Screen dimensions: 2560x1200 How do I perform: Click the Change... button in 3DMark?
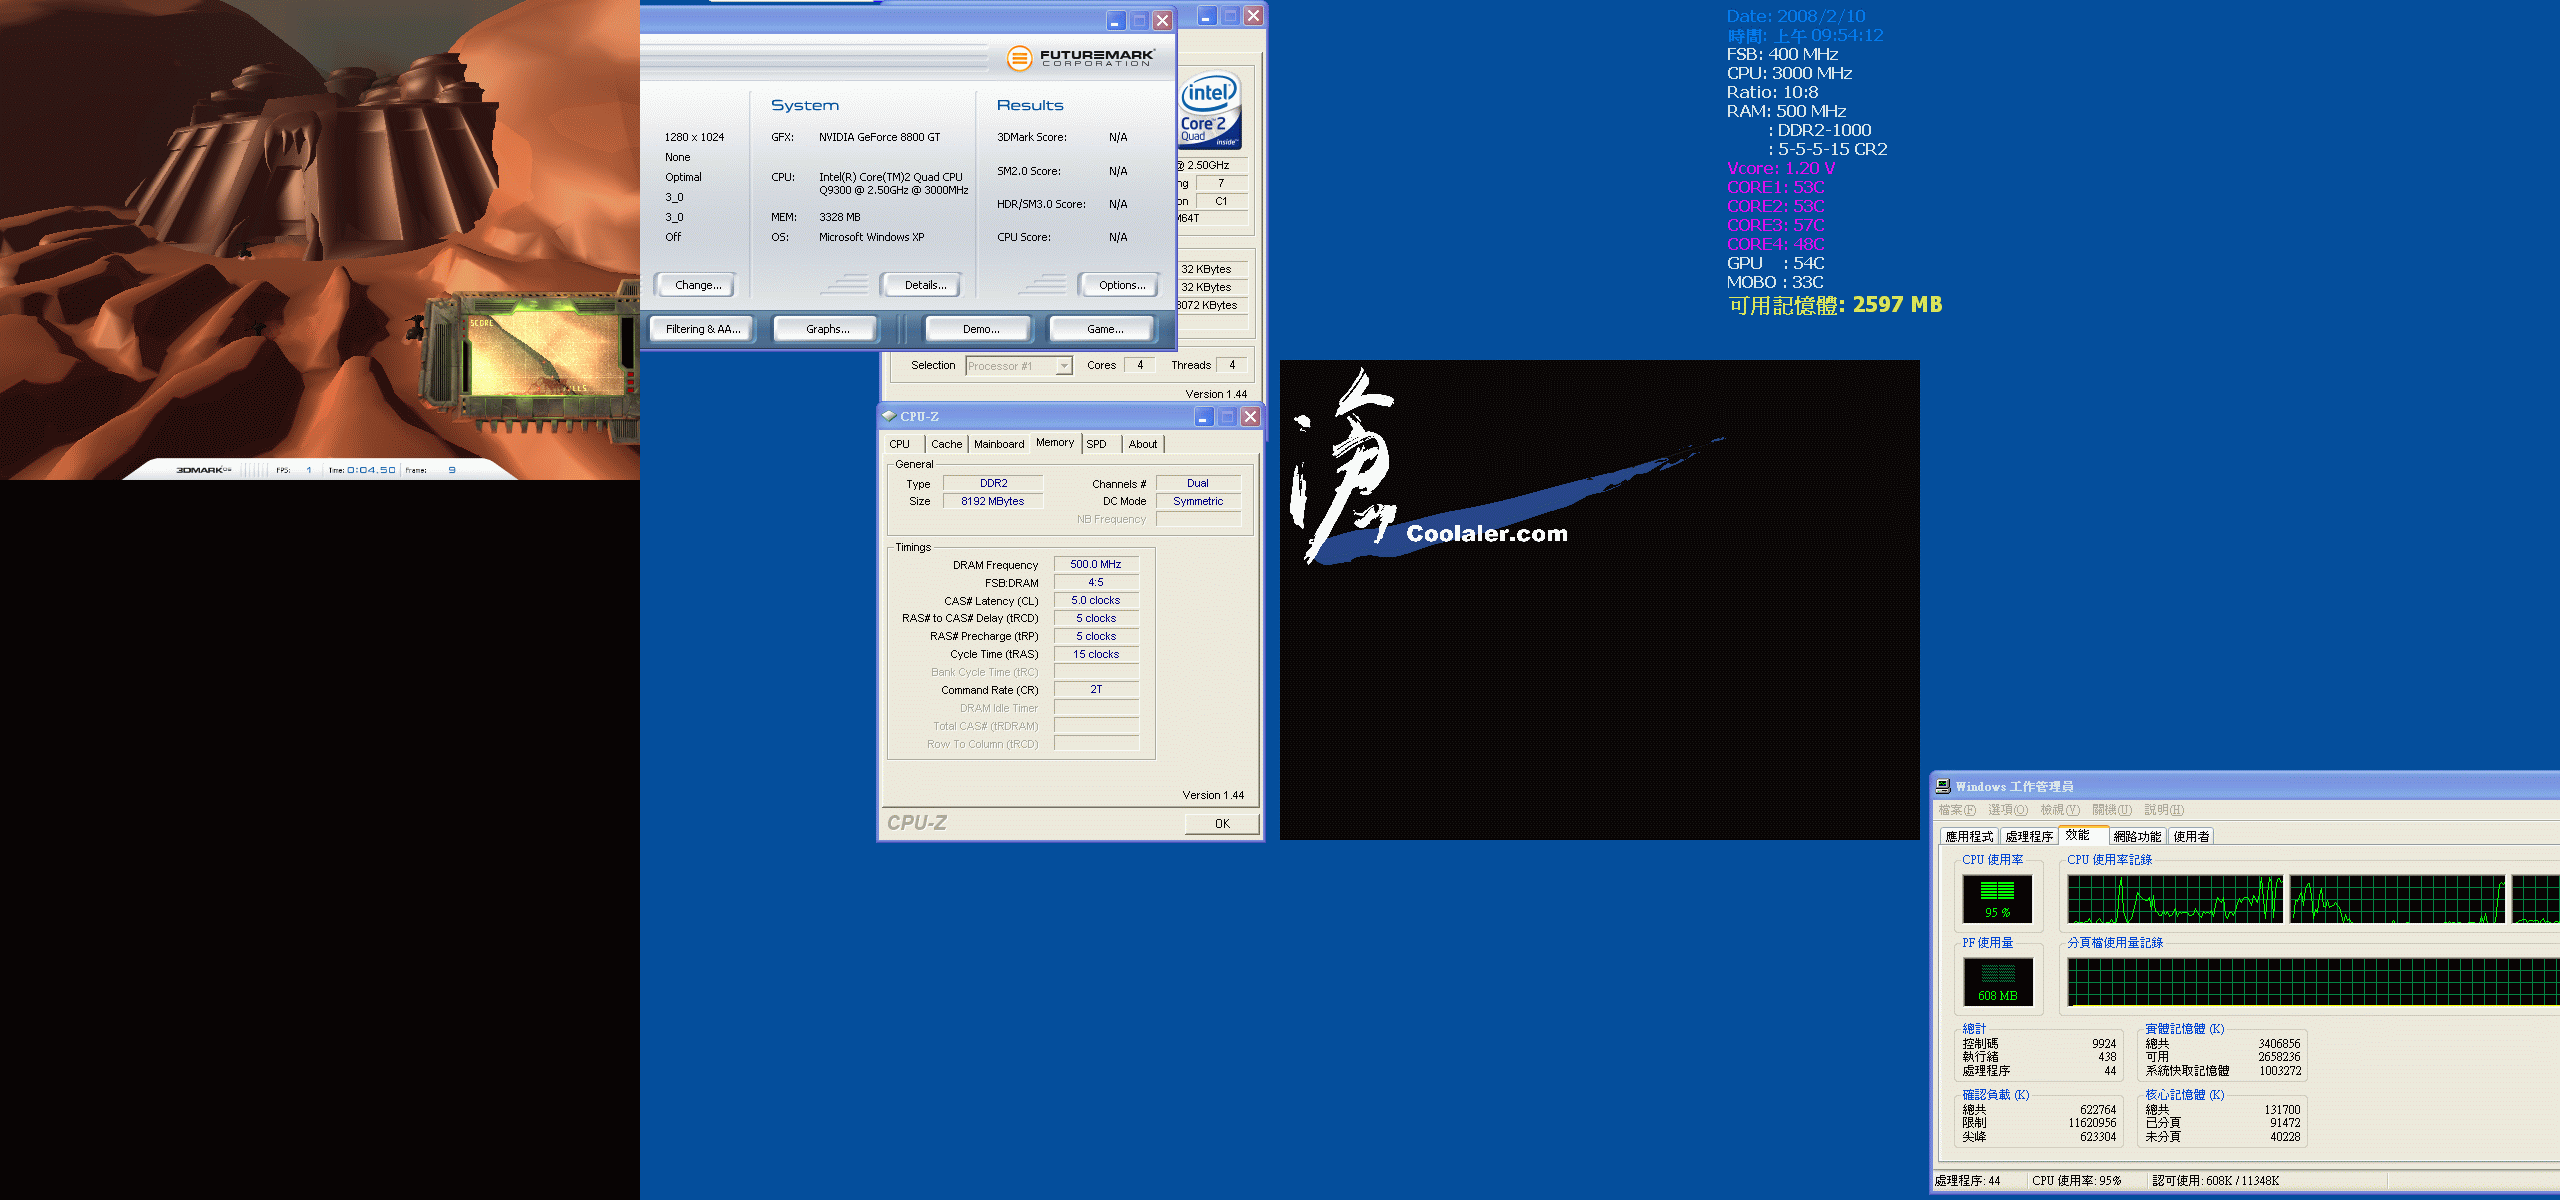[x=697, y=285]
